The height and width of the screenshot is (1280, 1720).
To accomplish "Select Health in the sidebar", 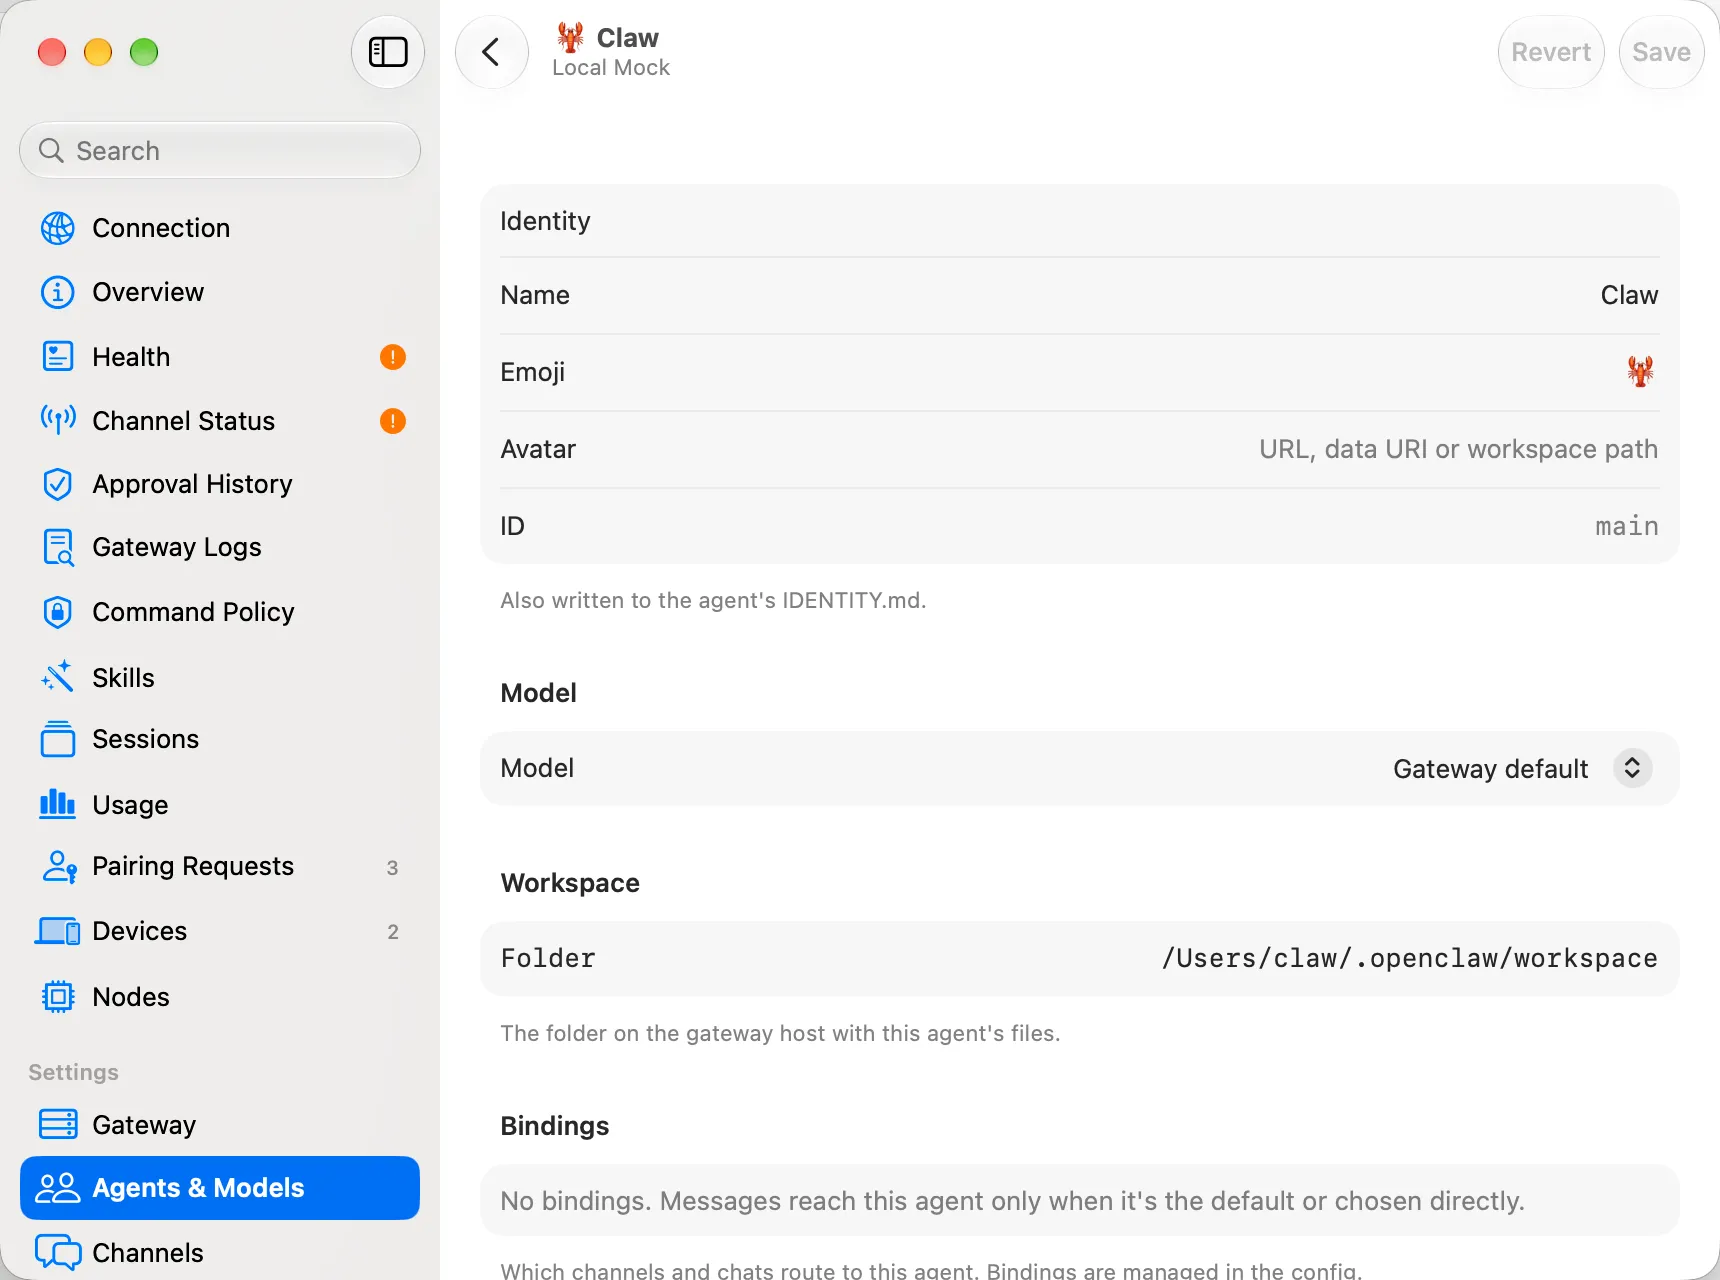I will pos(220,357).
